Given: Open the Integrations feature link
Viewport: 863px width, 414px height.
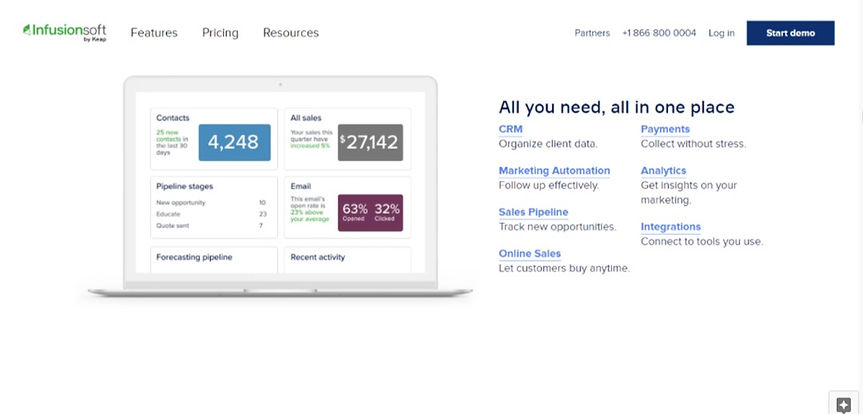Looking at the screenshot, I should click(x=670, y=227).
